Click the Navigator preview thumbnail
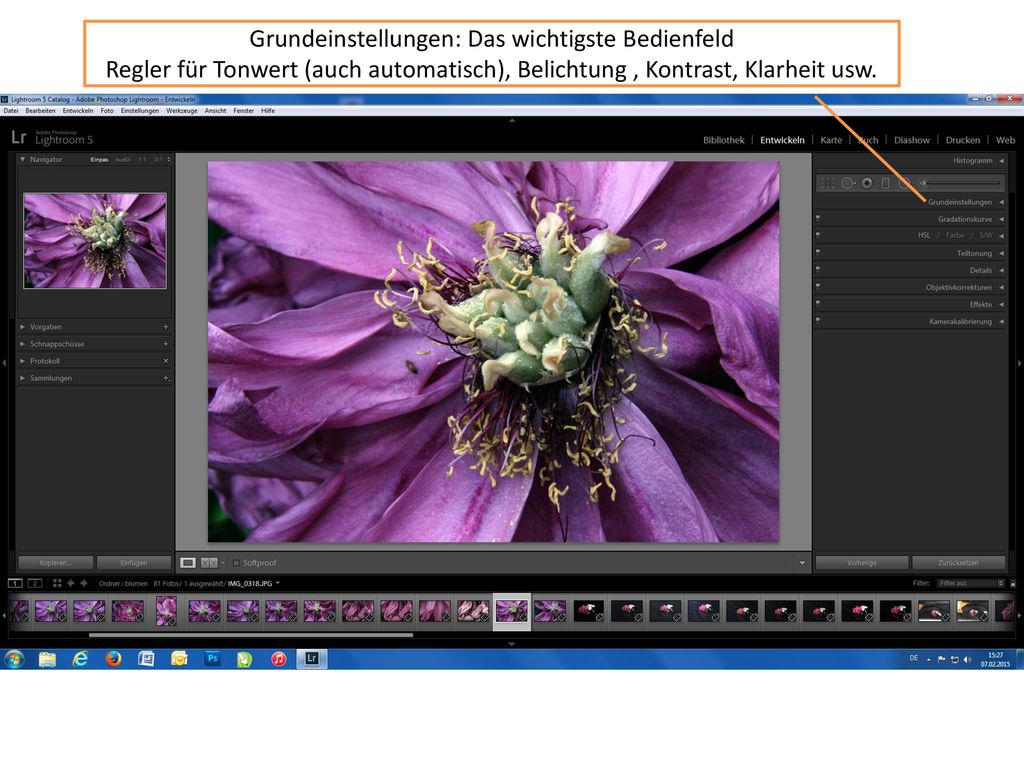Viewport: 1024px width, 768px height. [95, 240]
